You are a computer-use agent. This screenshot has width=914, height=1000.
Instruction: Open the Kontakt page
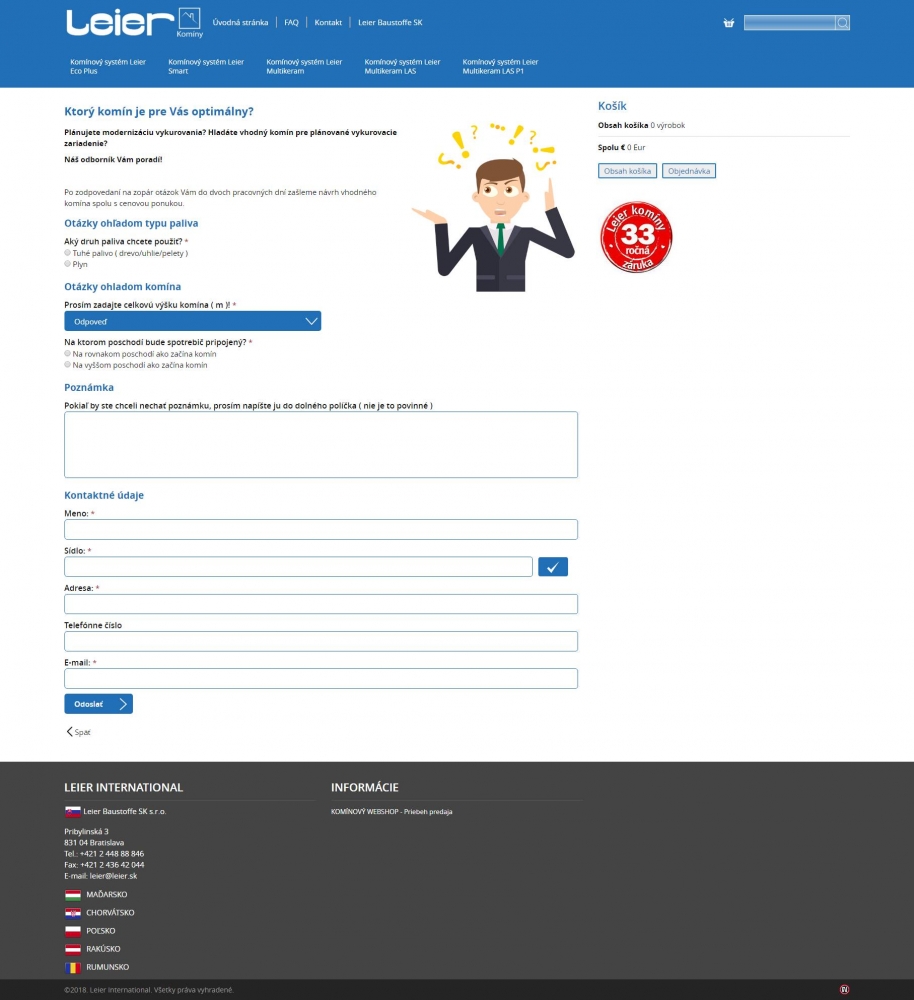point(328,22)
